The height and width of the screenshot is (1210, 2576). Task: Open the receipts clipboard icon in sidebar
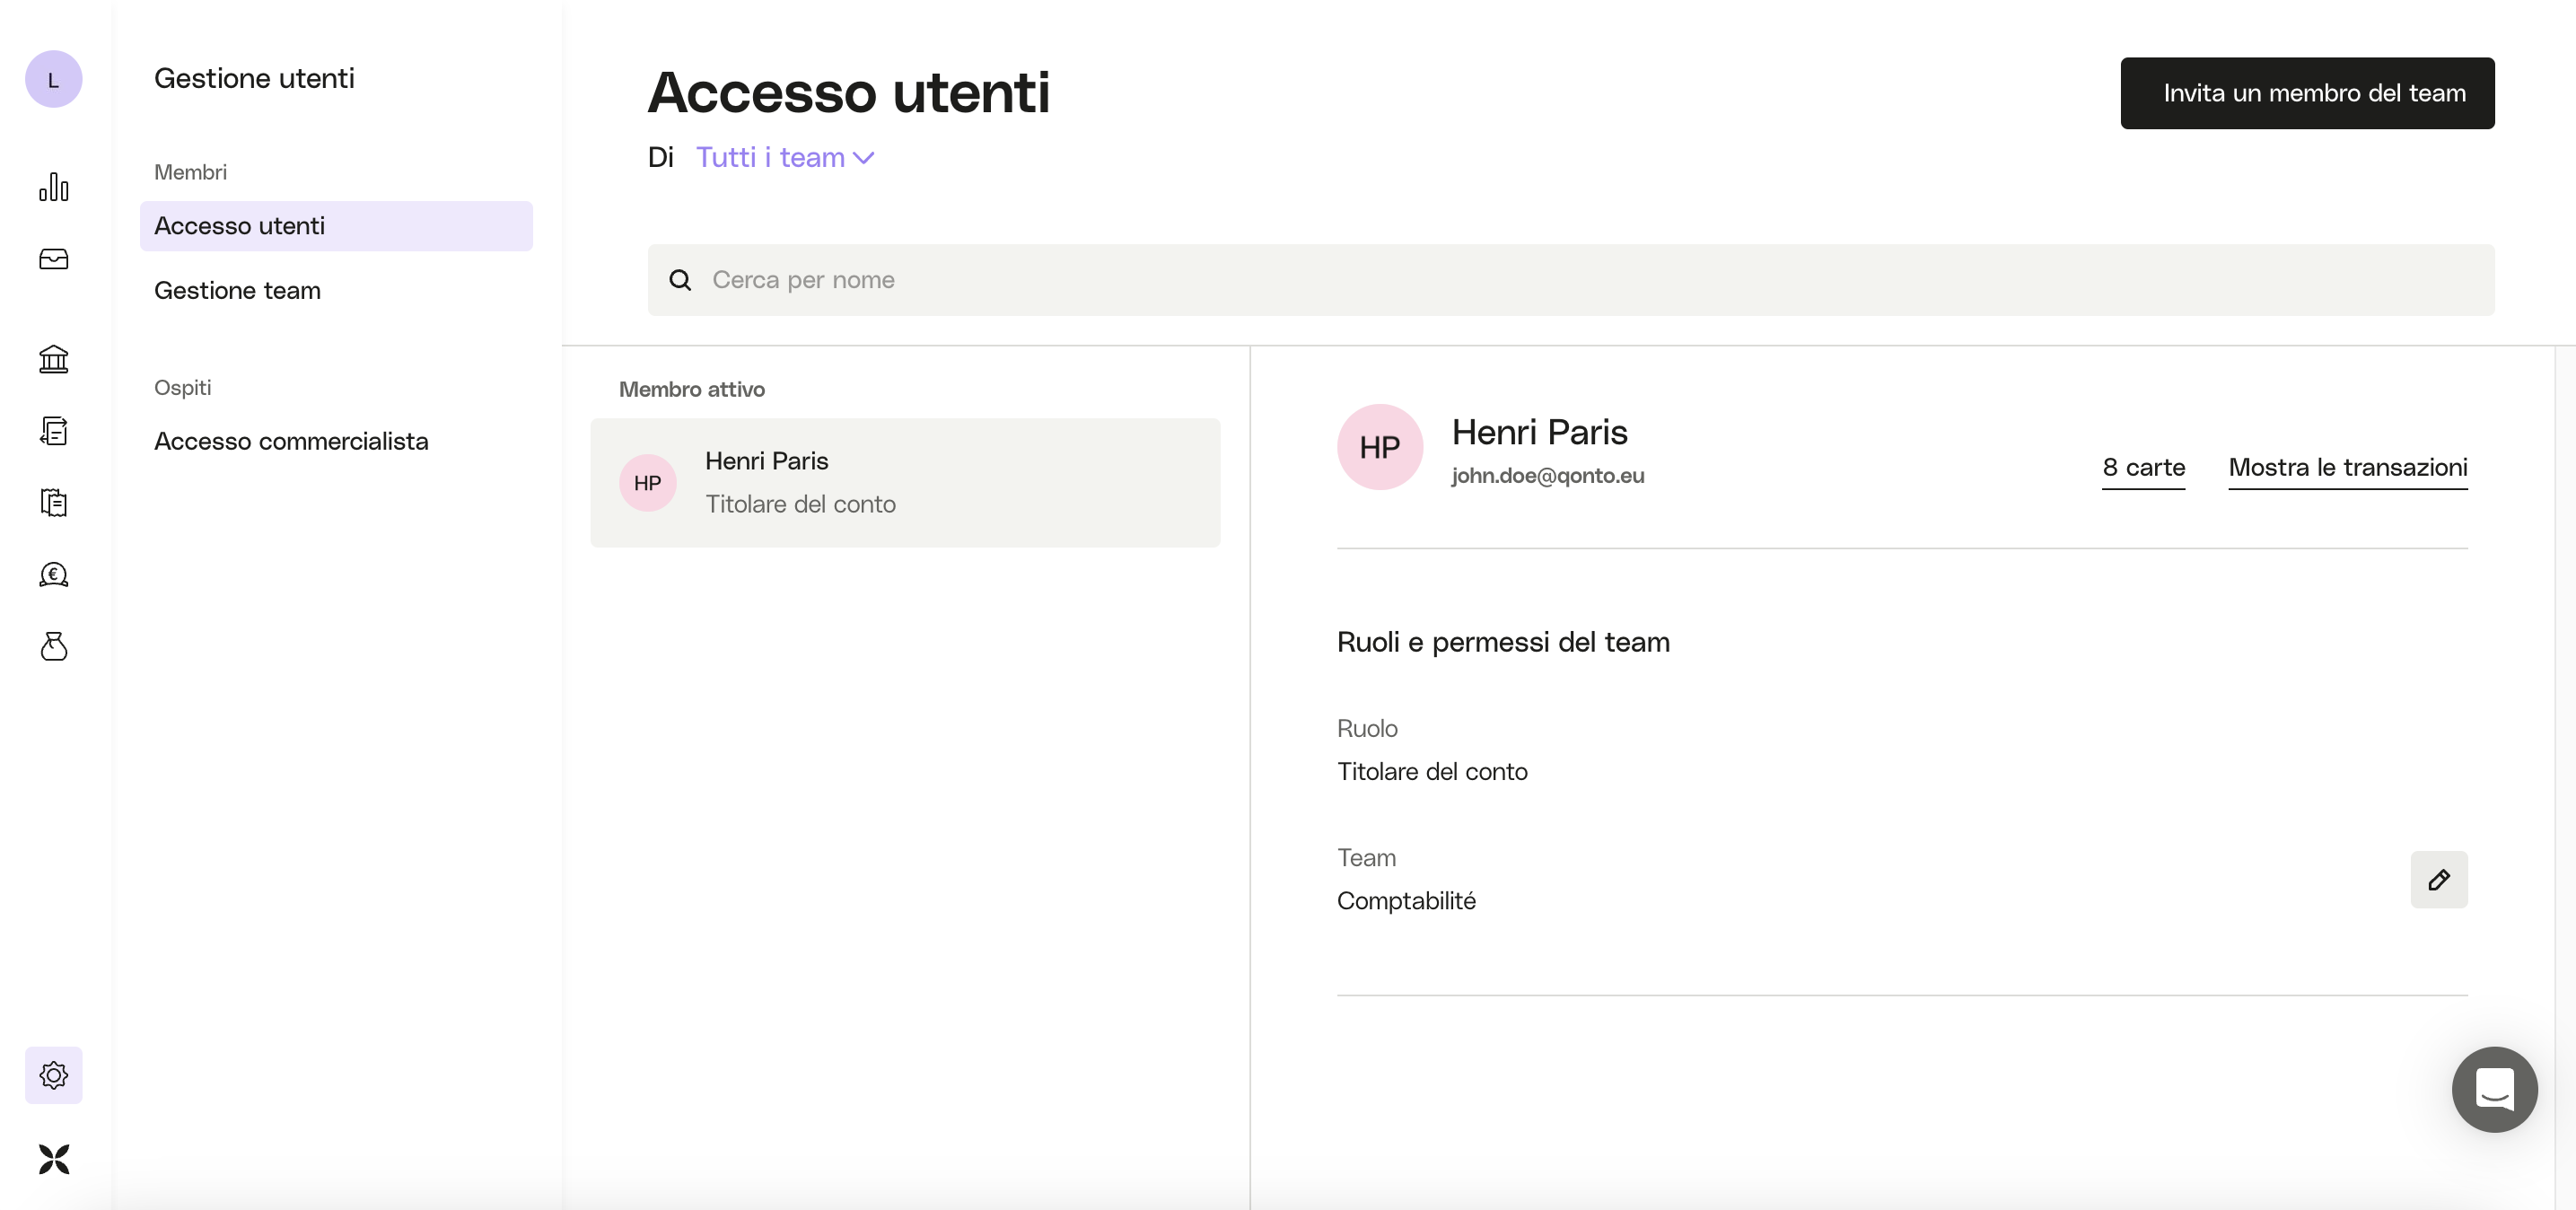54,502
